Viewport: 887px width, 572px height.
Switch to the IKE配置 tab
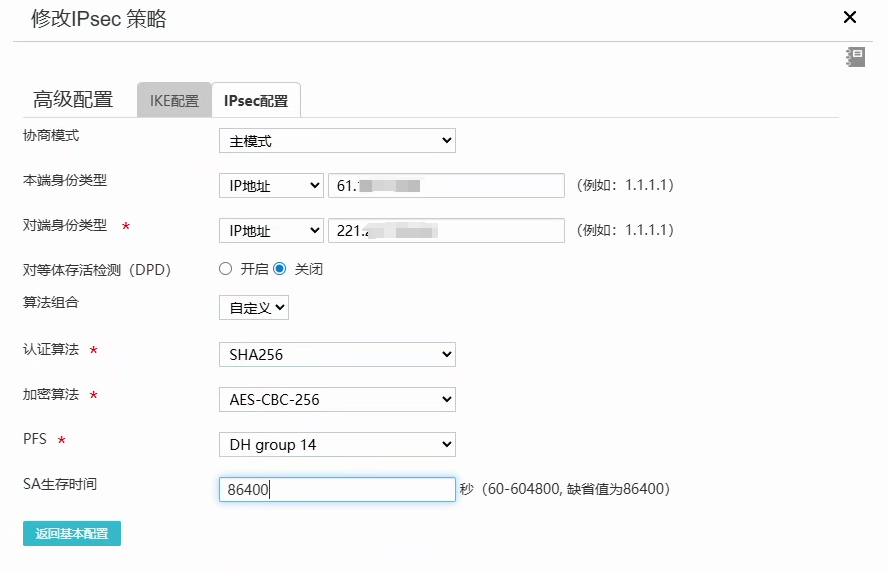click(x=174, y=101)
